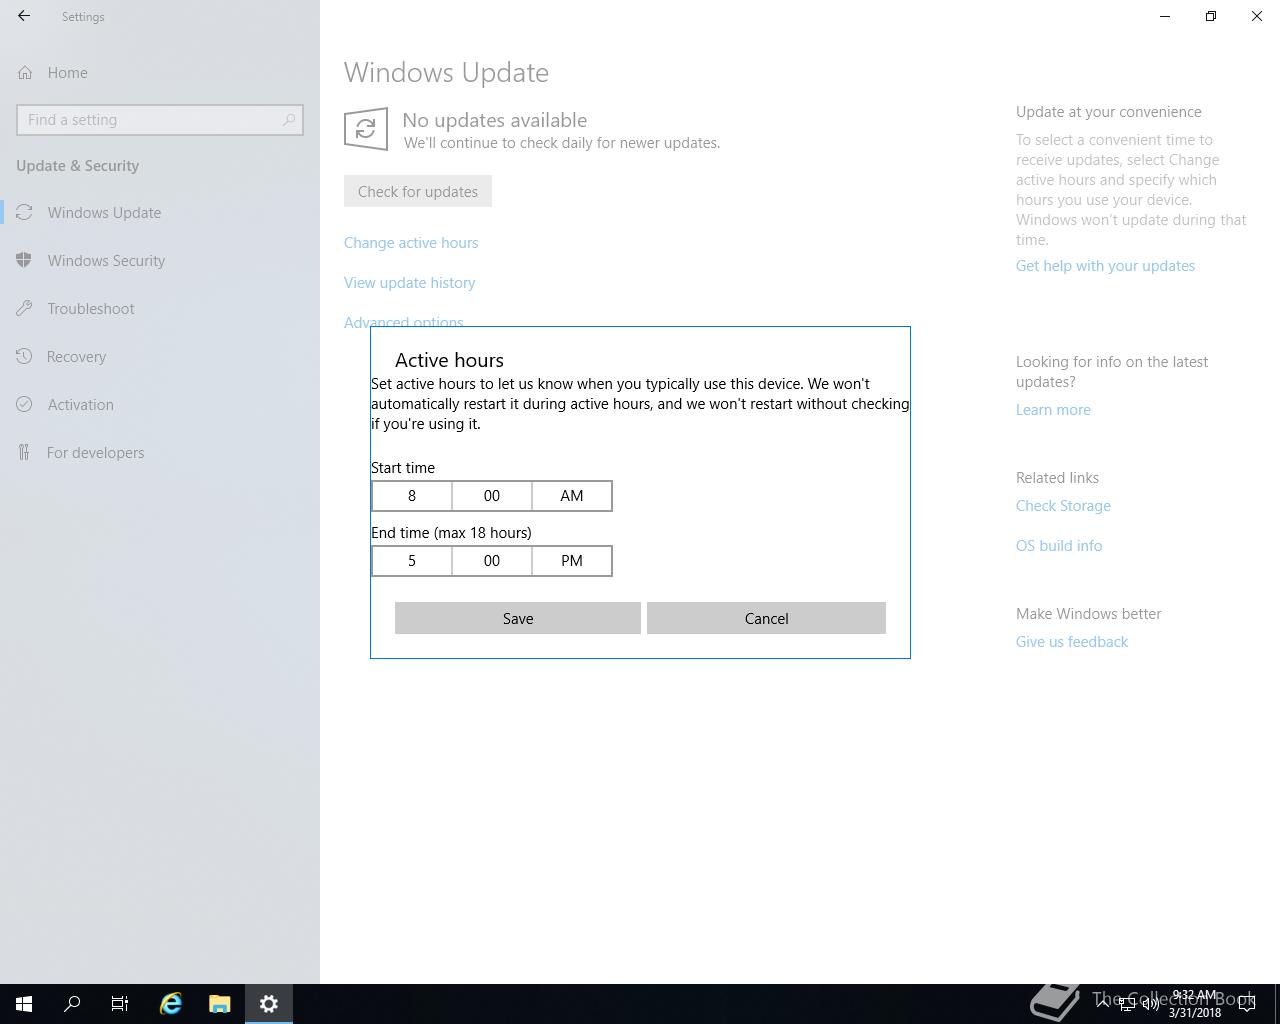The width and height of the screenshot is (1280, 1024).
Task: Open the OS build info link
Action: point(1059,545)
